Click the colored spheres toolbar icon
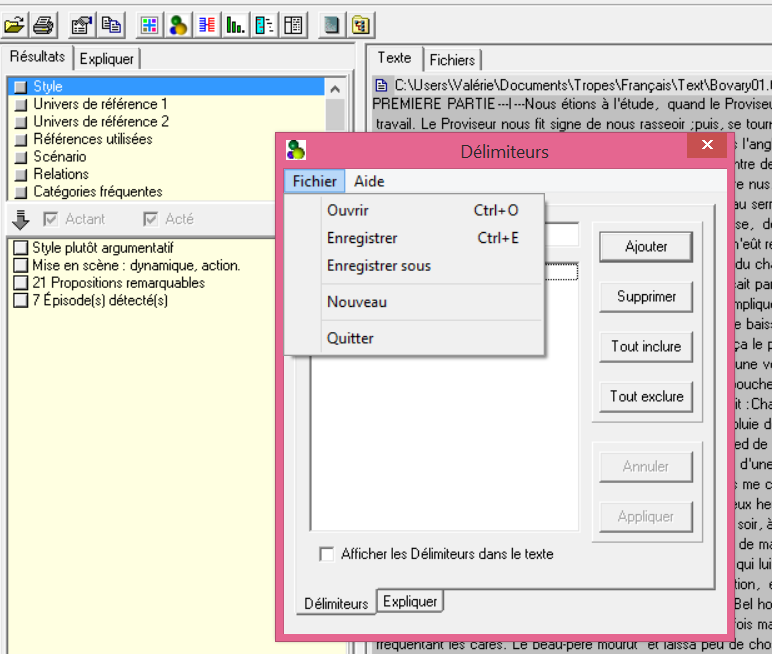The width and height of the screenshot is (772, 654). (178, 24)
